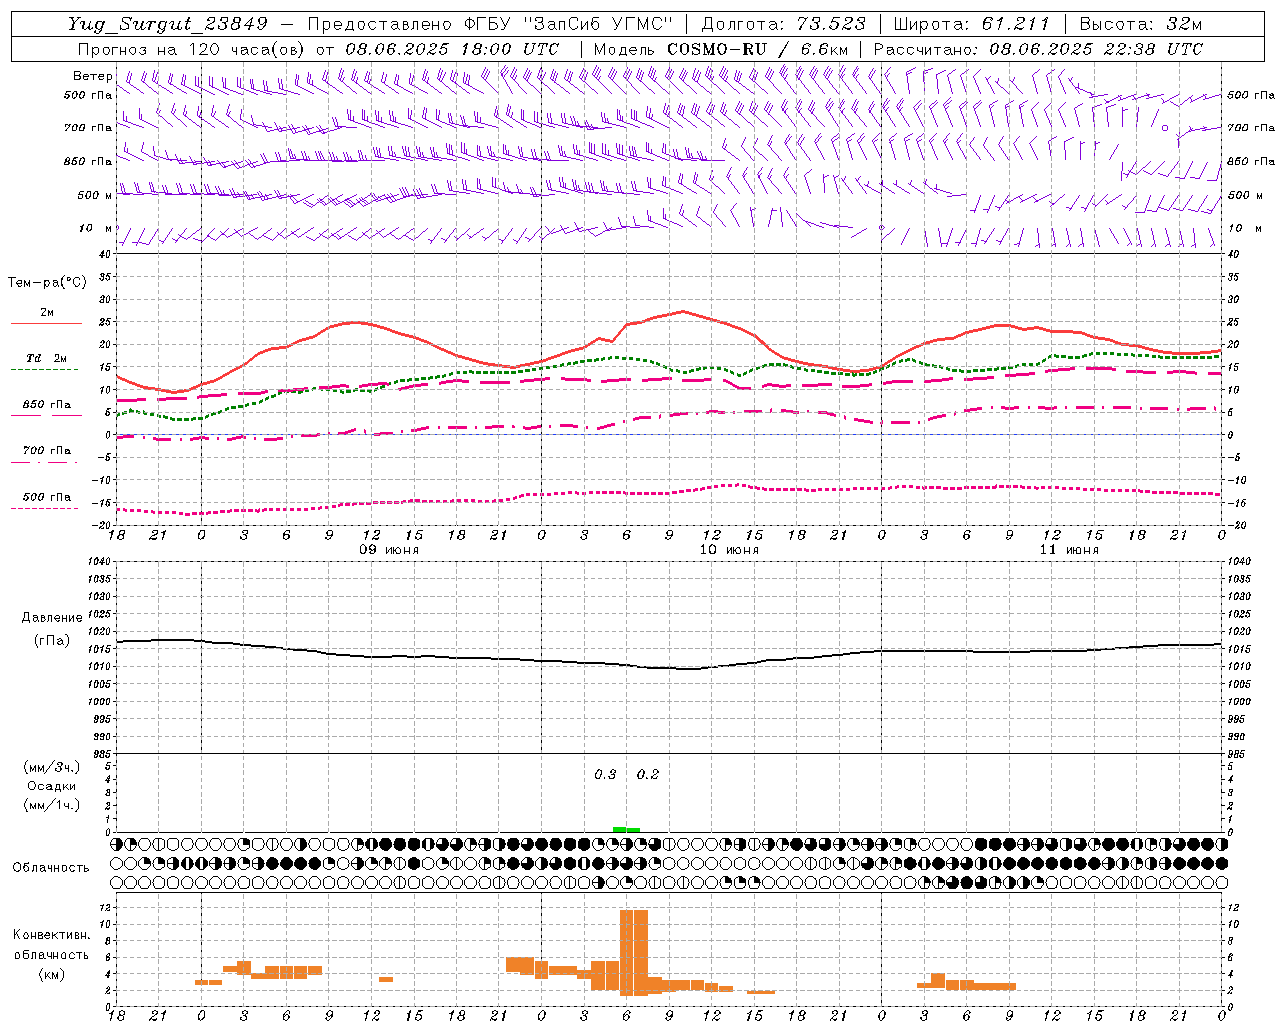Click the solid 2м temperature legend entry

pos(46,314)
